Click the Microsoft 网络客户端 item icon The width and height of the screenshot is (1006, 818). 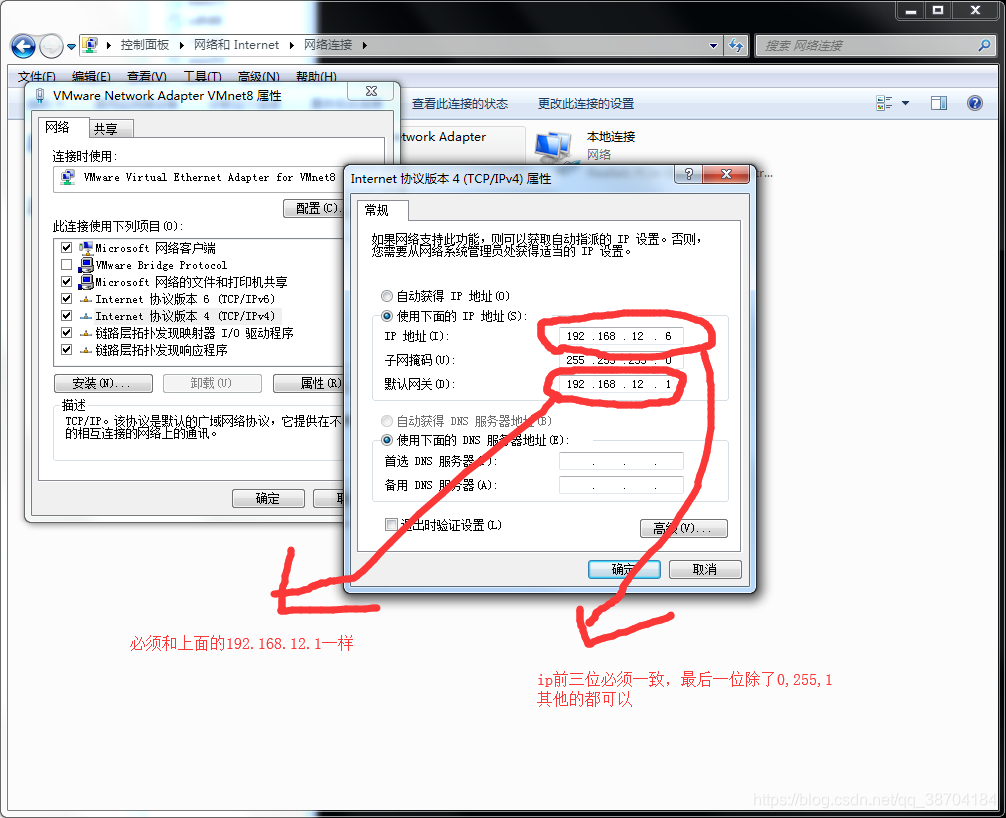tap(86, 248)
